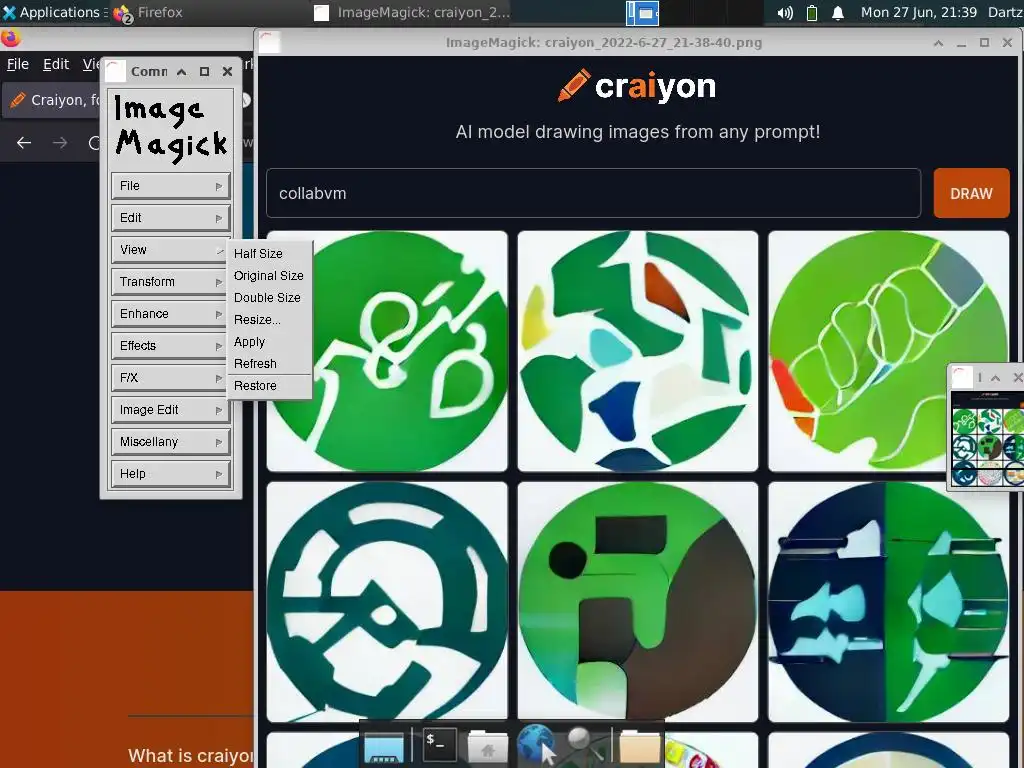
Task: Select Restore in the View submenu
Action: pyautogui.click(x=269, y=386)
